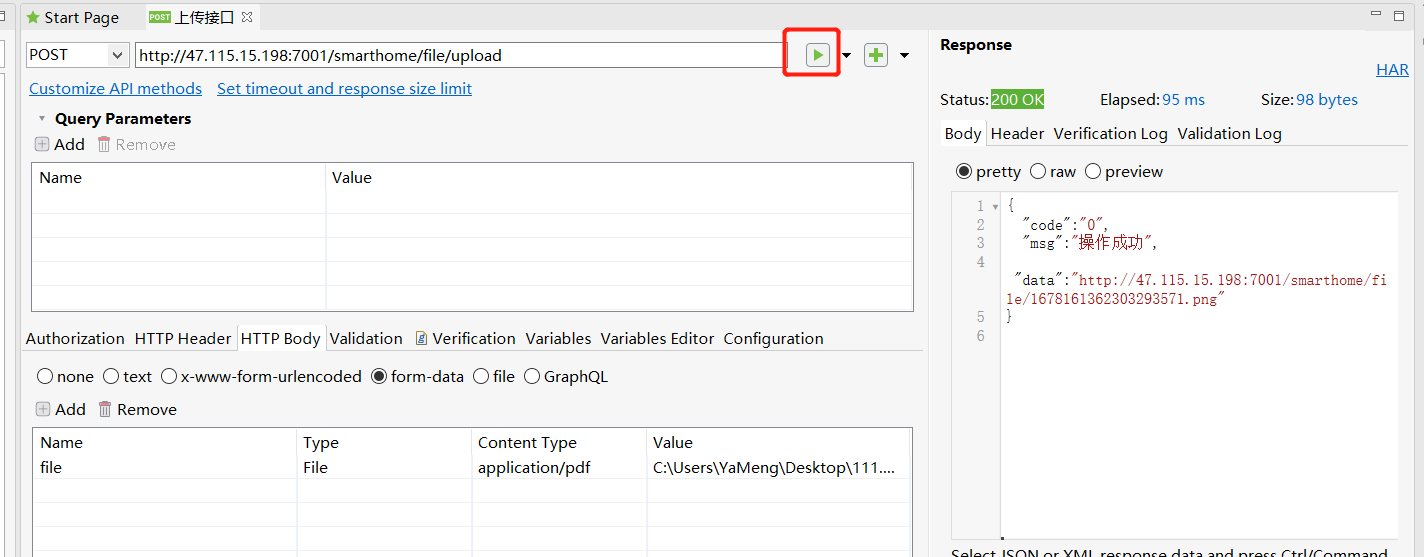Image resolution: width=1424 pixels, height=557 pixels.
Task: Click the green Run request play button
Action: pos(818,55)
